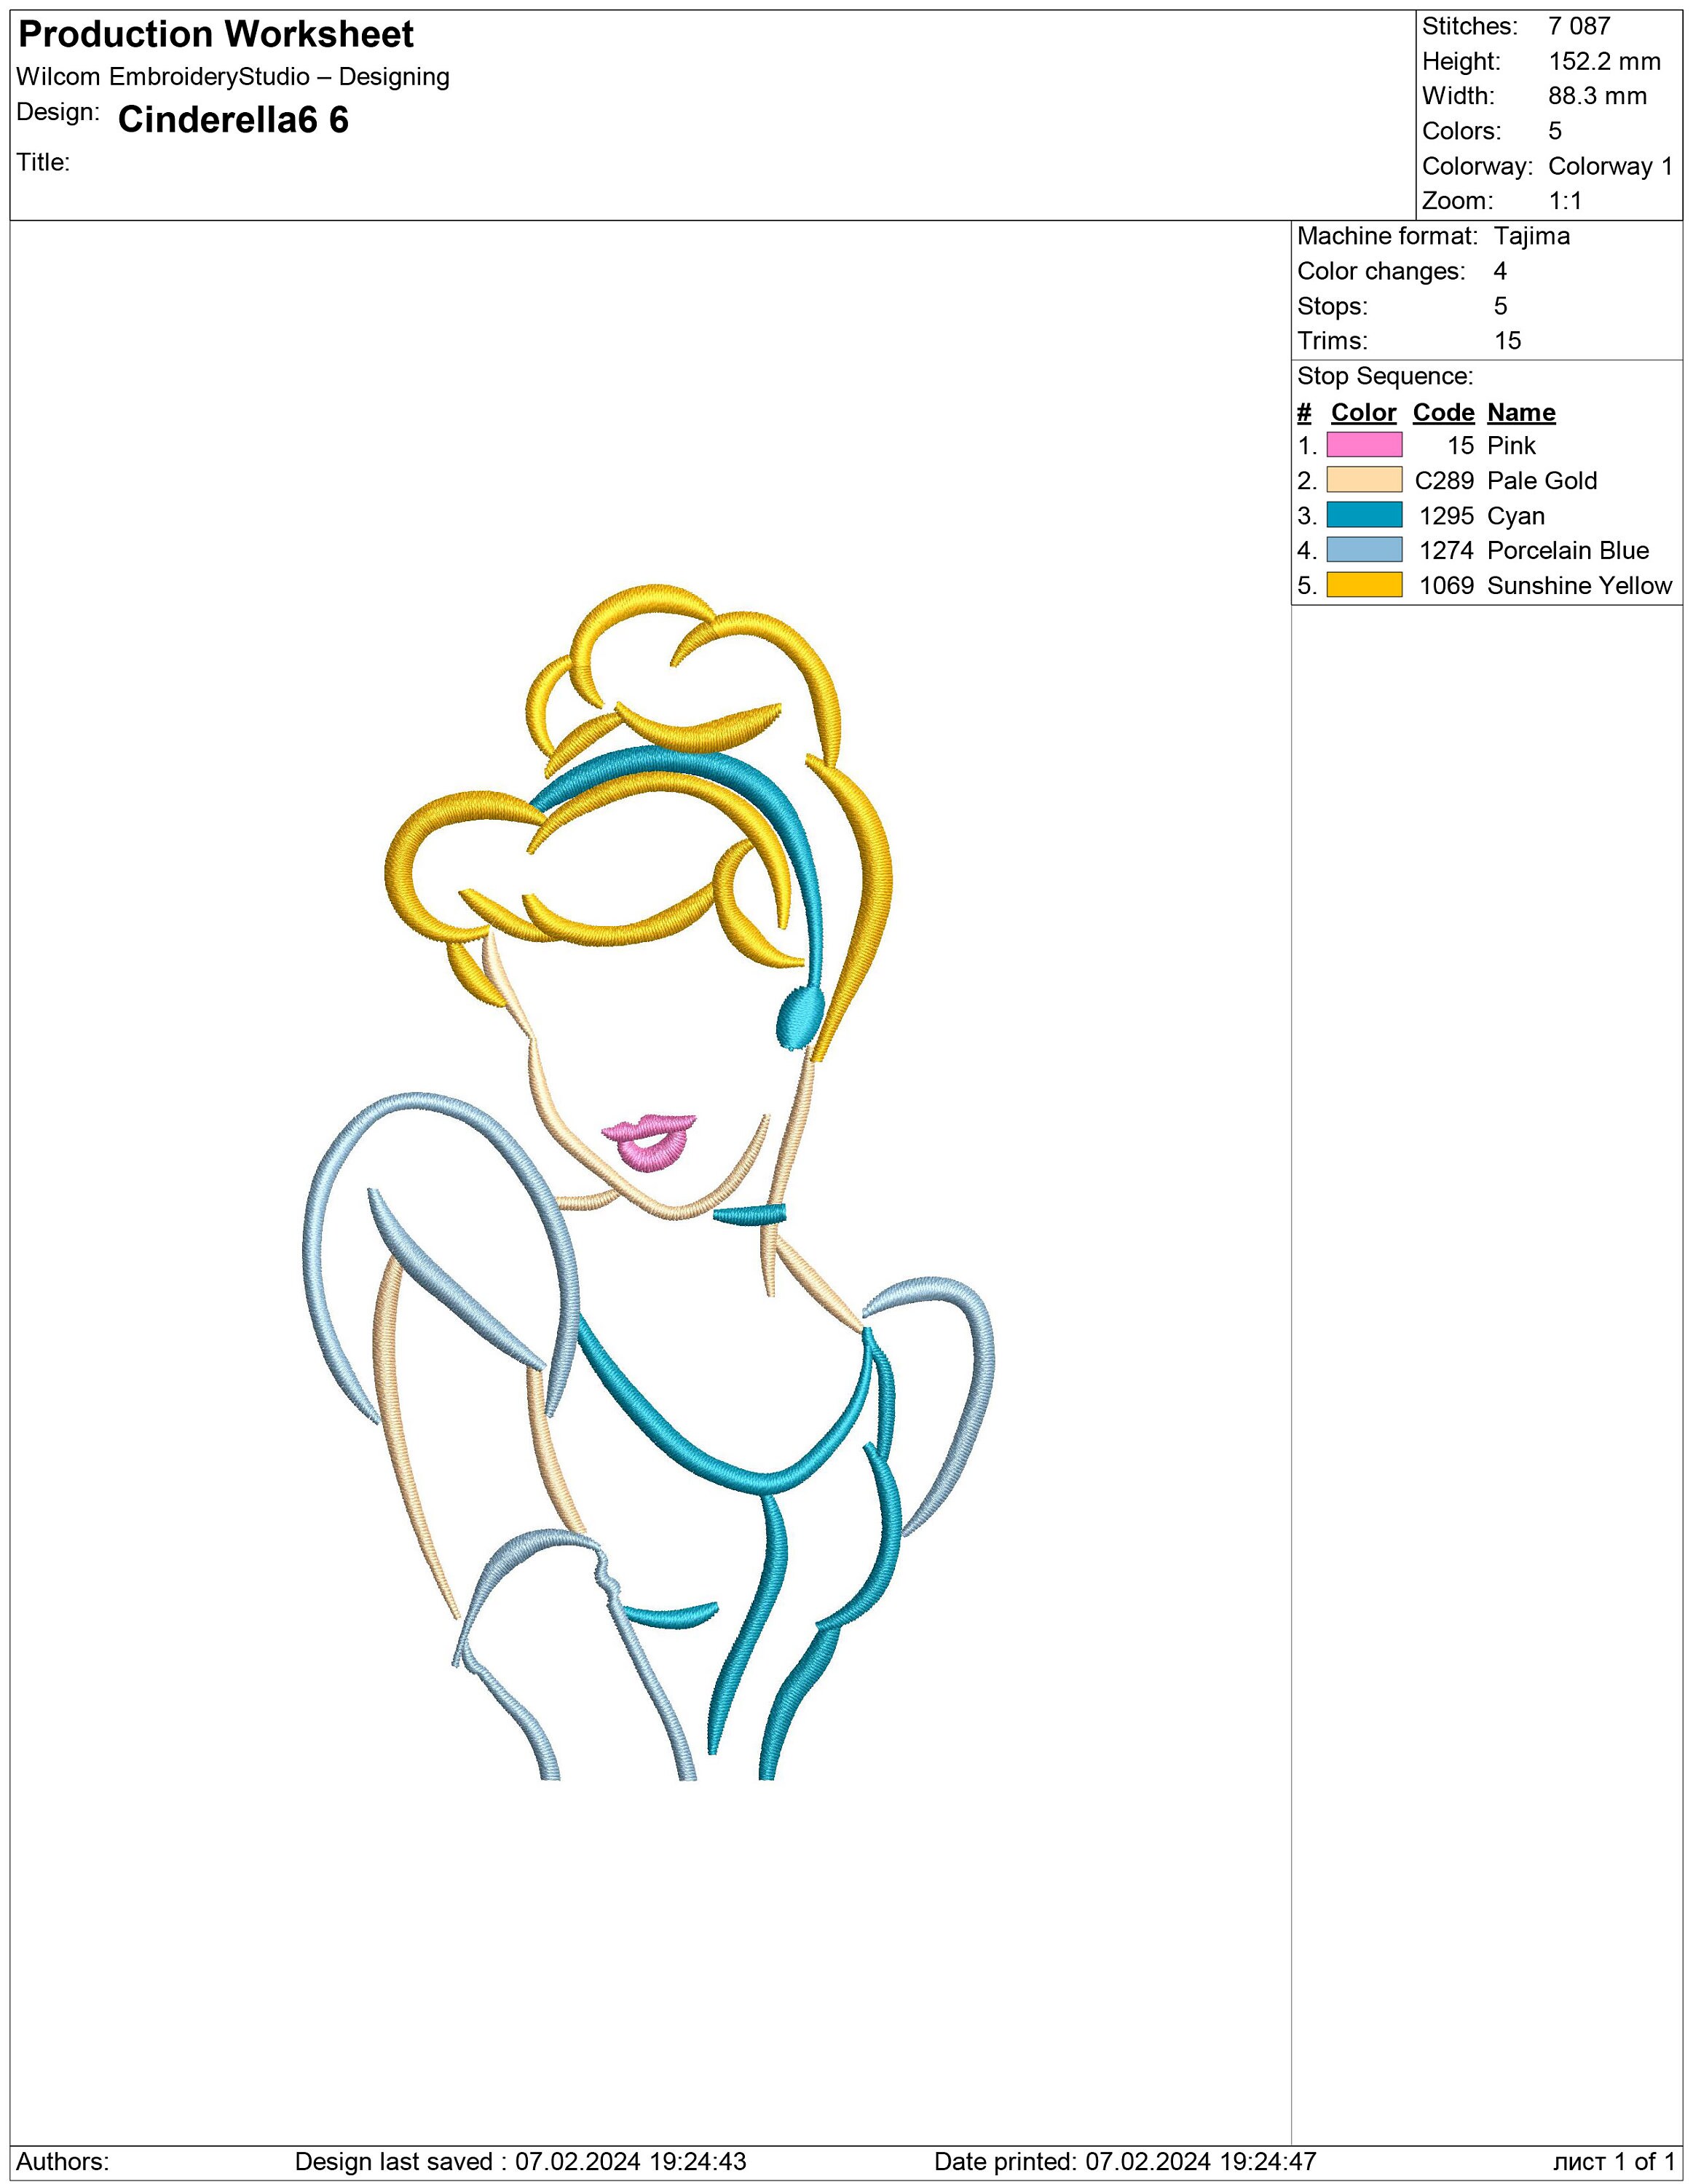The height and width of the screenshot is (2184, 1693).
Task: Select the width value "88.3 mm"
Action: pos(1598,97)
